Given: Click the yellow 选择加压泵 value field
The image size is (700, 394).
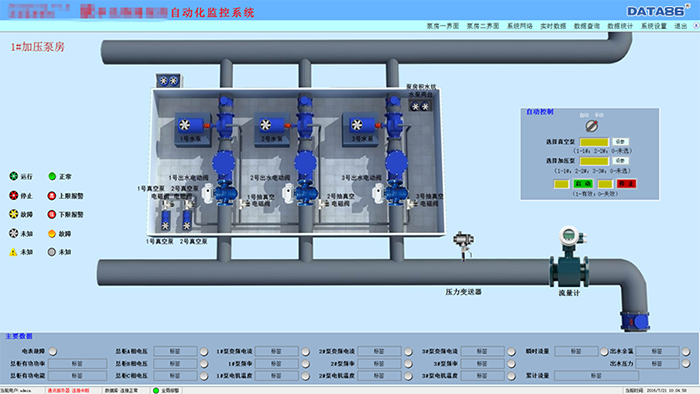Looking at the screenshot, I should pyautogui.click(x=594, y=161).
